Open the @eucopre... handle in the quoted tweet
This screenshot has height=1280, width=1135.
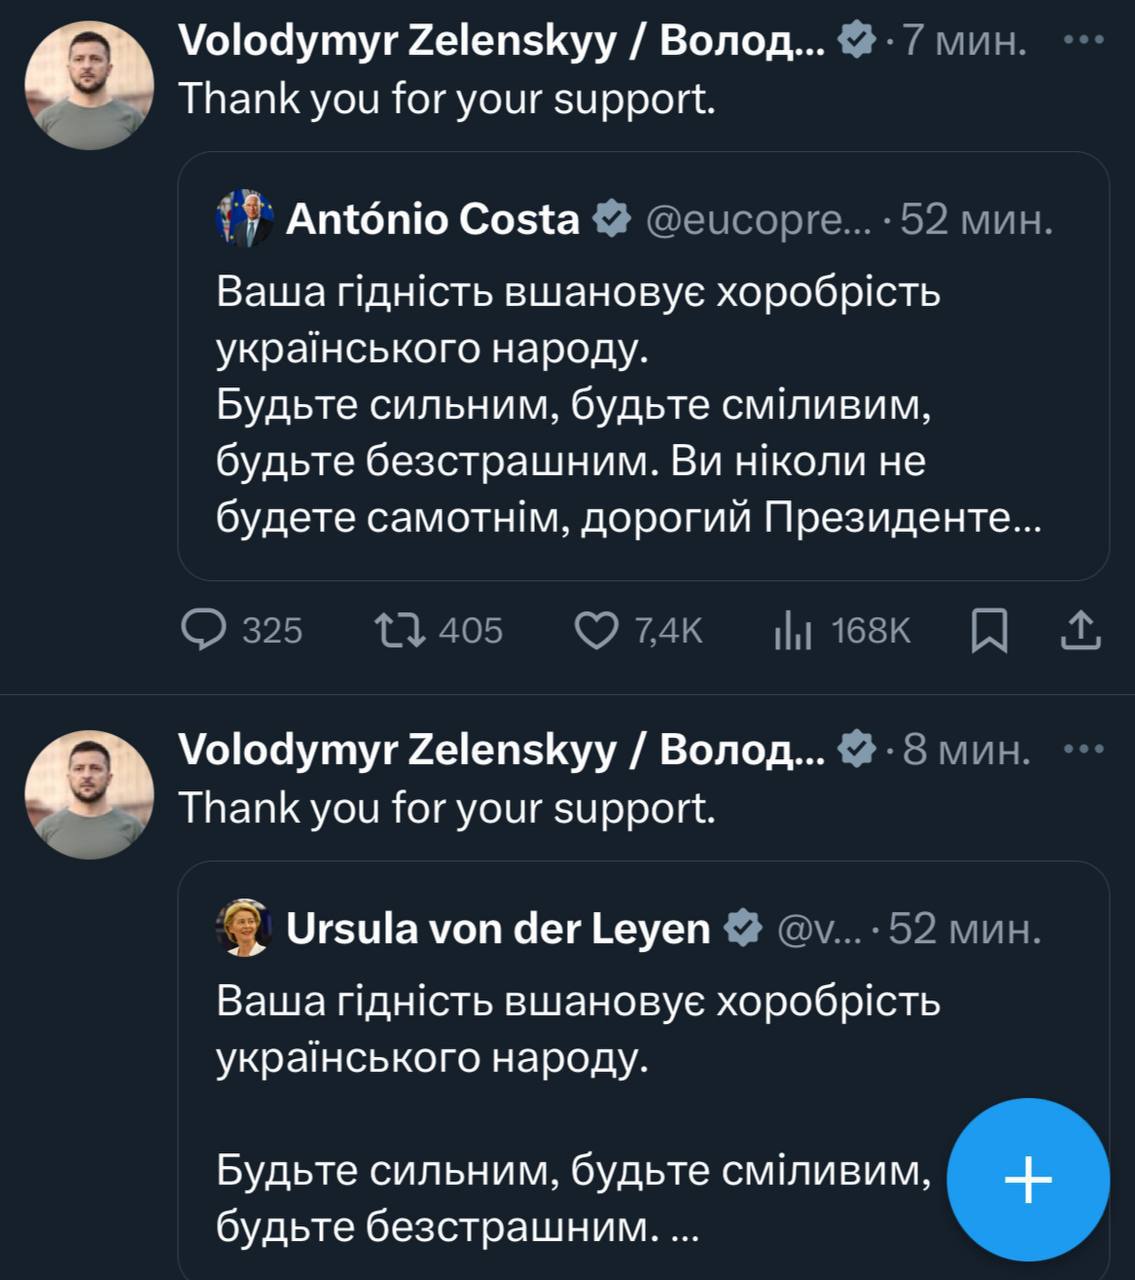(x=758, y=218)
